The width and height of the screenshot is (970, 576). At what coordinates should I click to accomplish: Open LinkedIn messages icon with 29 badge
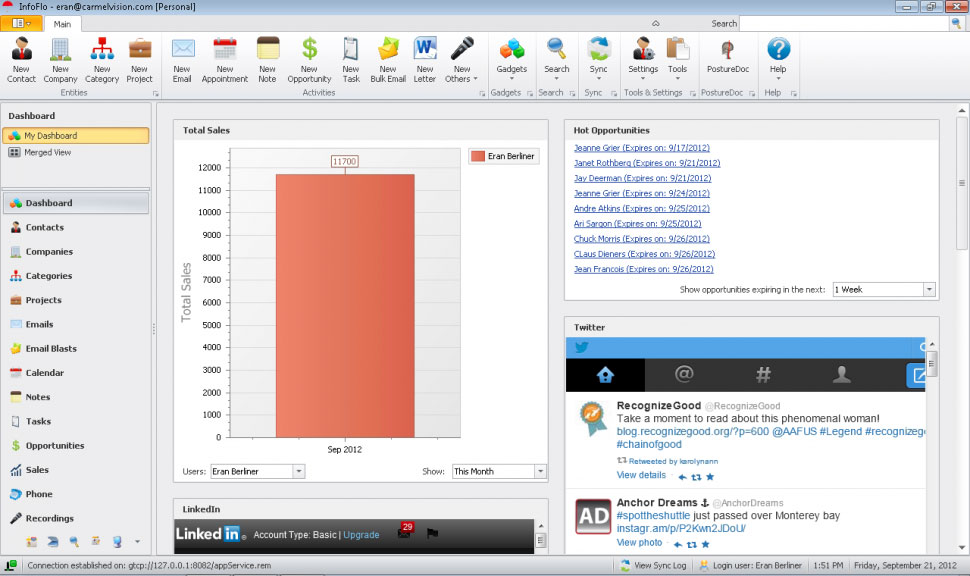pyautogui.click(x=405, y=531)
